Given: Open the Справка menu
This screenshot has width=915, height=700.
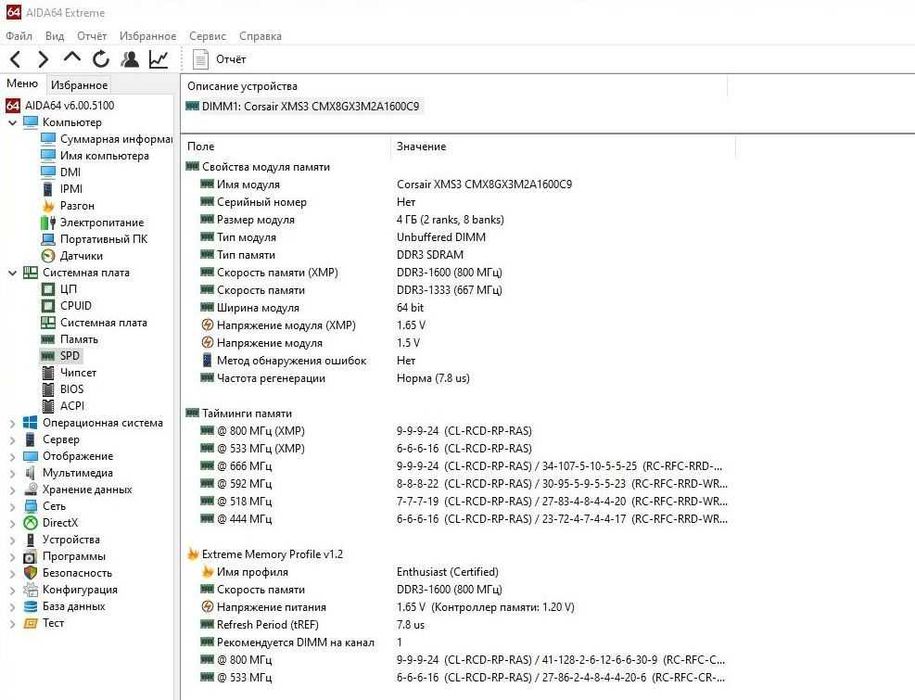Looking at the screenshot, I should point(260,36).
